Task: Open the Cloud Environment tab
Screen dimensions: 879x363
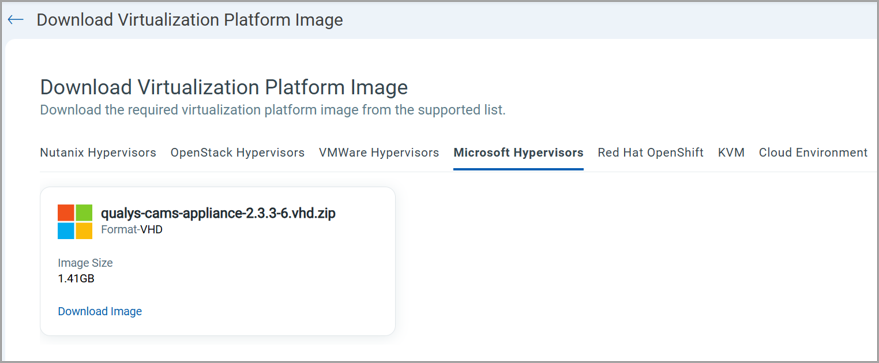Action: coord(813,152)
